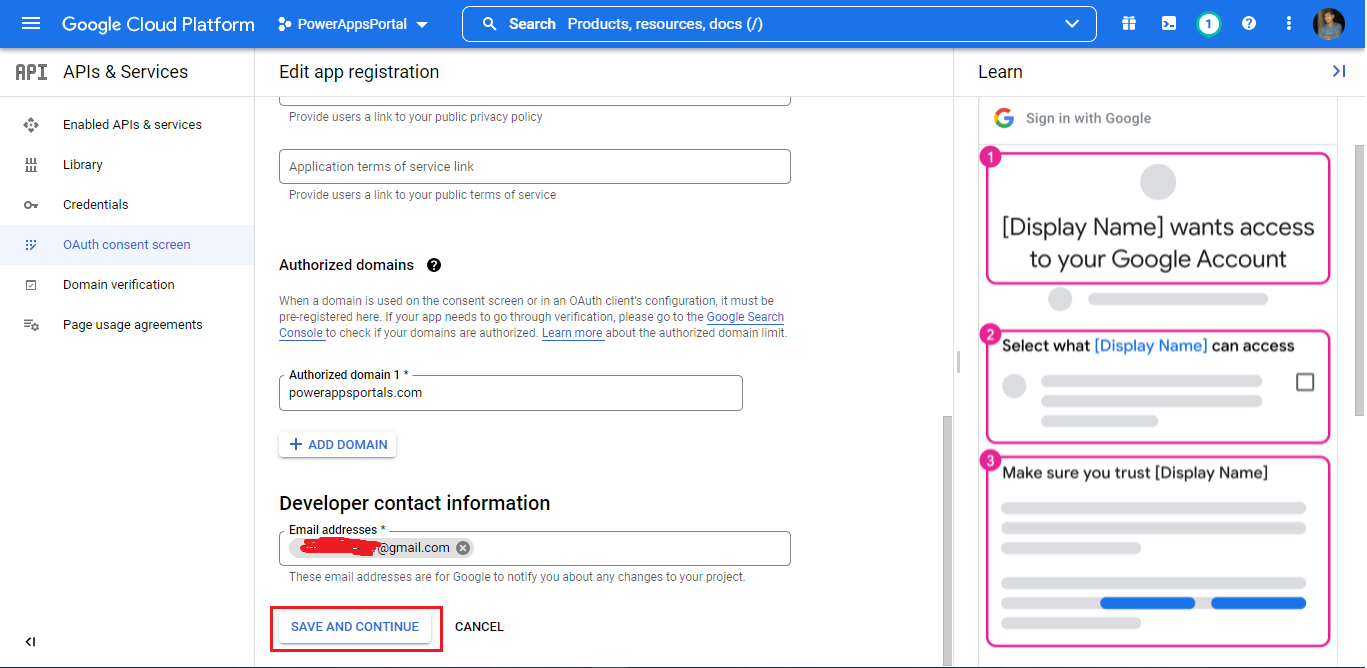Click the user profile avatar
The width and height of the screenshot is (1367, 668).
[1329, 24]
